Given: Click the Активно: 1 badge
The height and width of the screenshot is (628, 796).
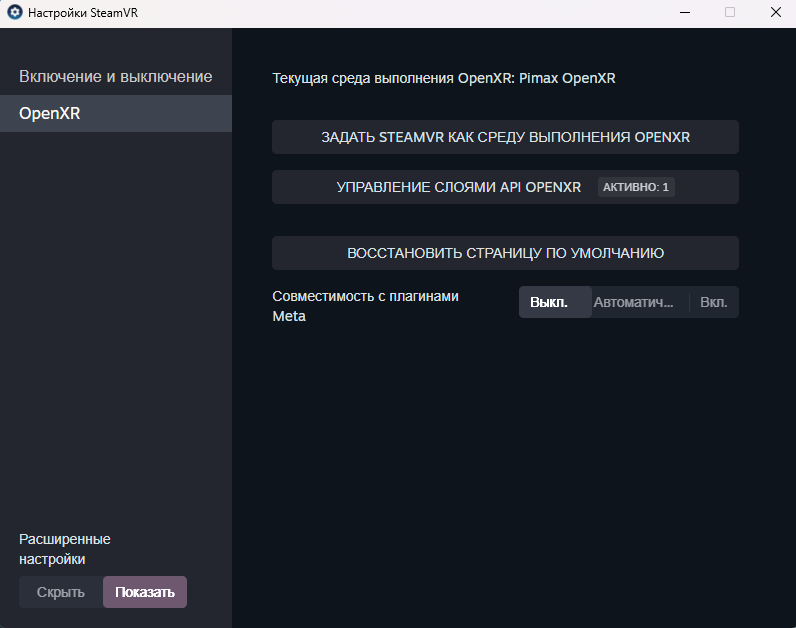Looking at the screenshot, I should coord(636,187).
